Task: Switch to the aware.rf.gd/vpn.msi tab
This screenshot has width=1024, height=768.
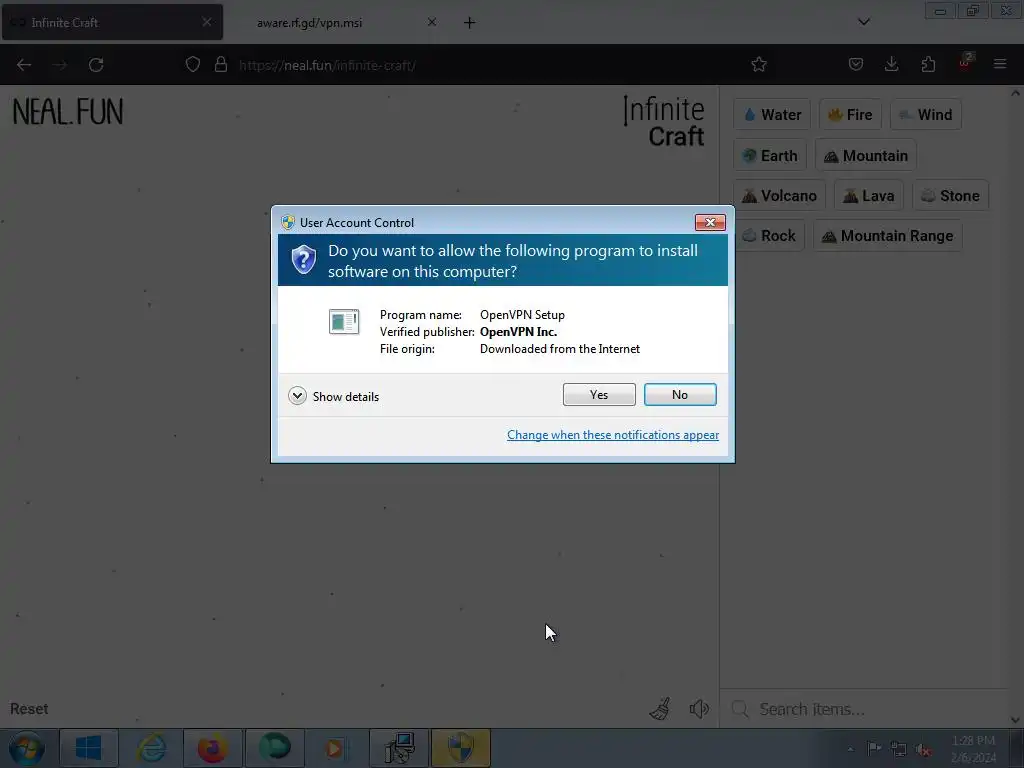Action: point(309,23)
